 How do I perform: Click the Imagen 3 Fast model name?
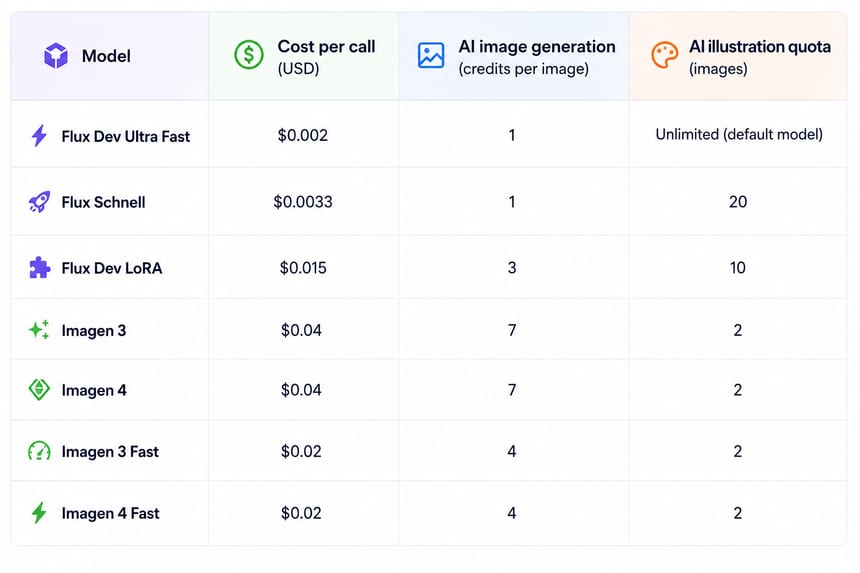(x=110, y=452)
